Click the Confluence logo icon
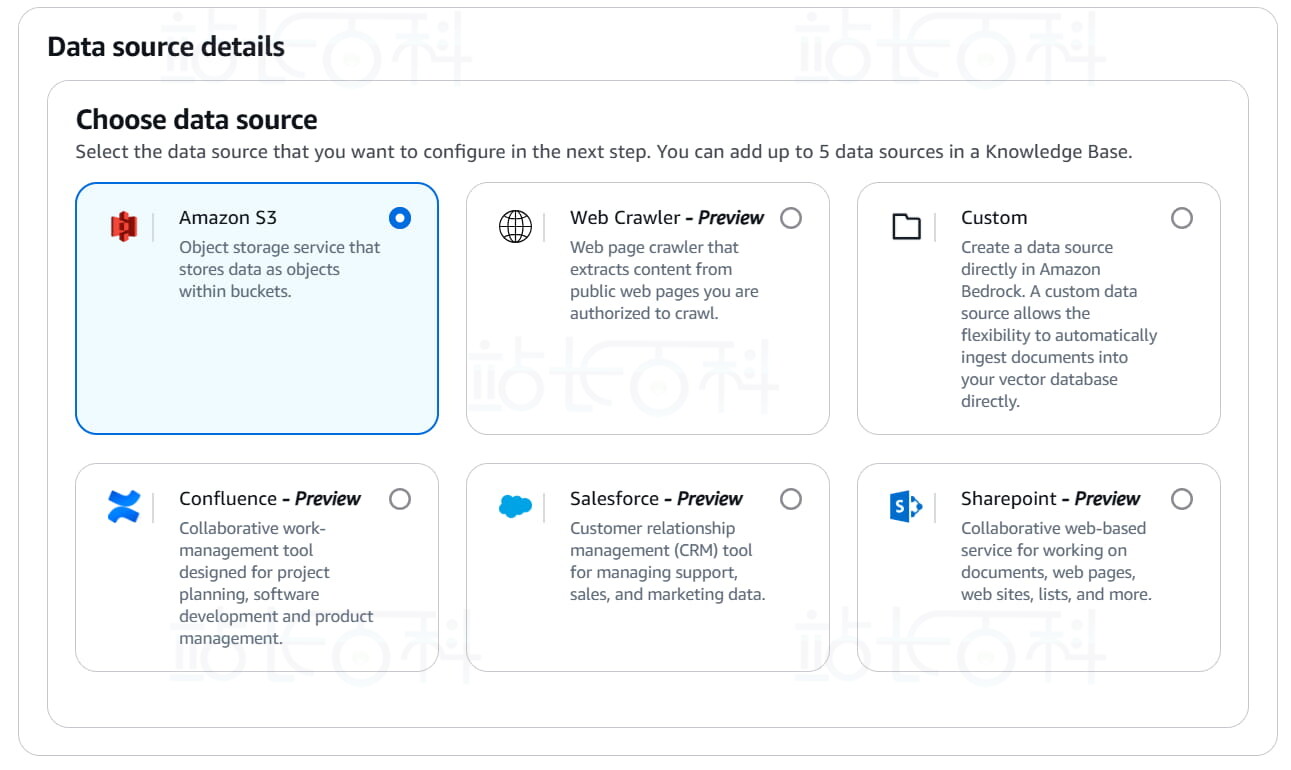The image size is (1291, 770). pyautogui.click(x=124, y=507)
